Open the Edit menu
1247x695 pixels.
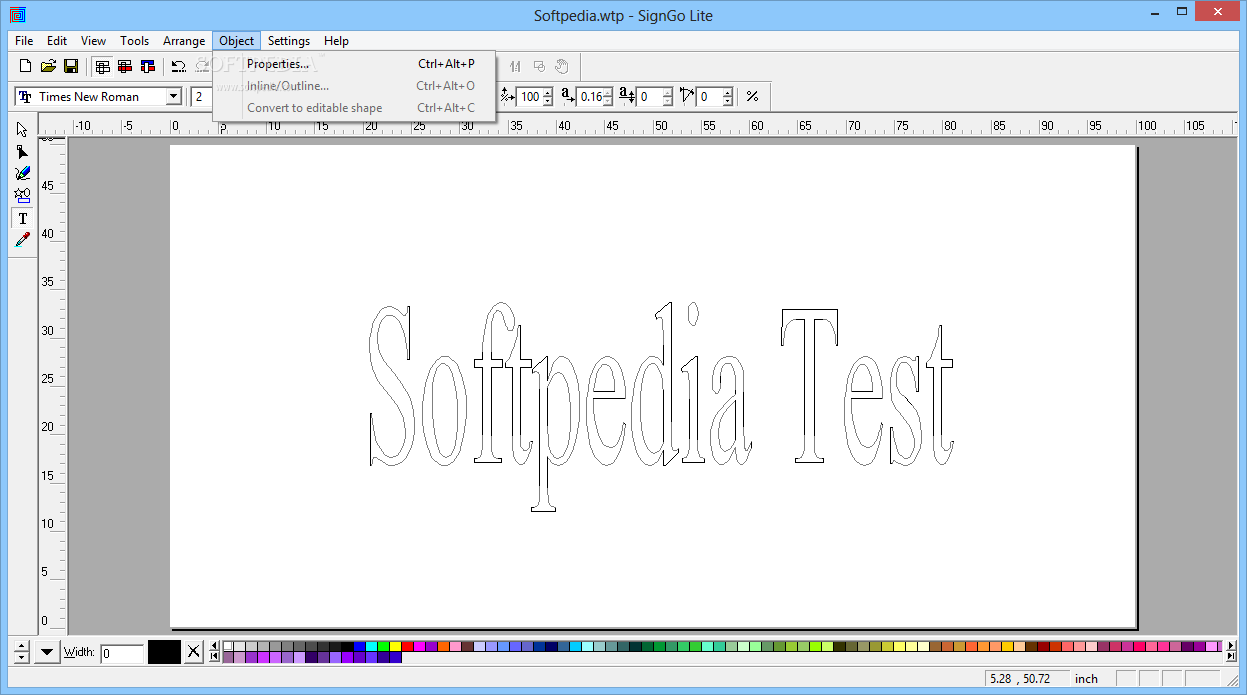point(57,41)
